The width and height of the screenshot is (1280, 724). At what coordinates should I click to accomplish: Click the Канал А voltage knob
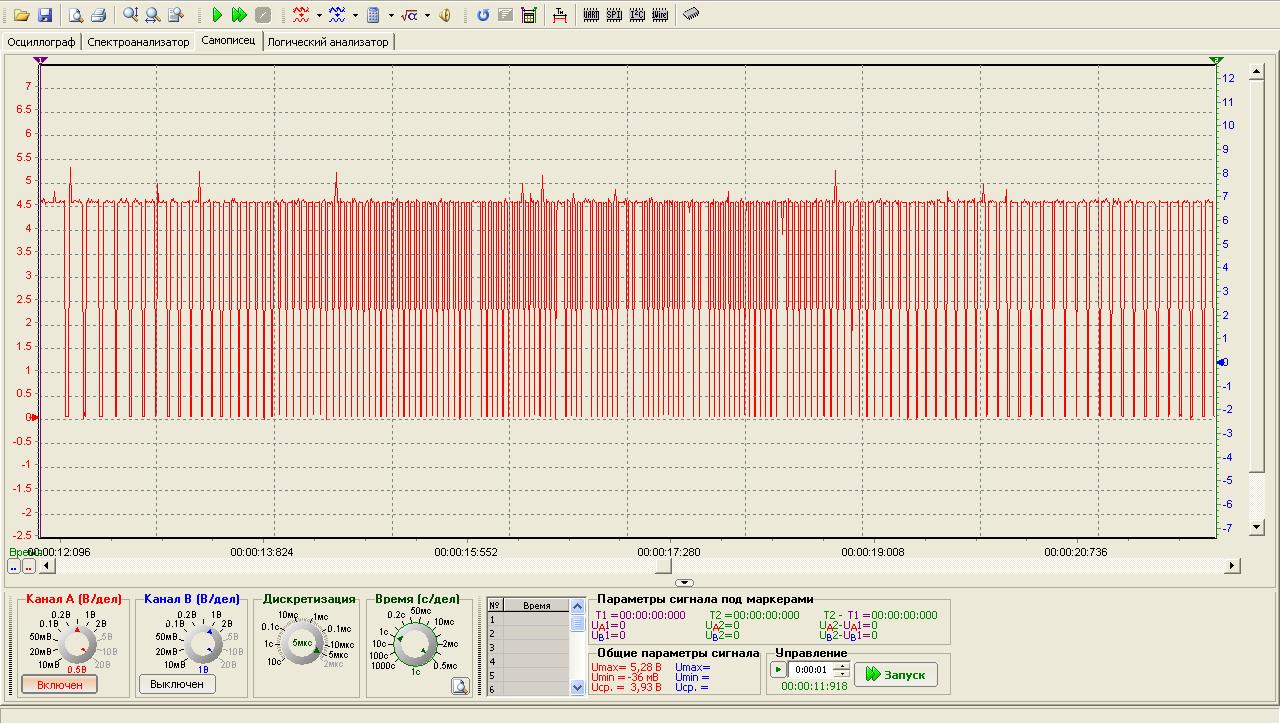78,645
